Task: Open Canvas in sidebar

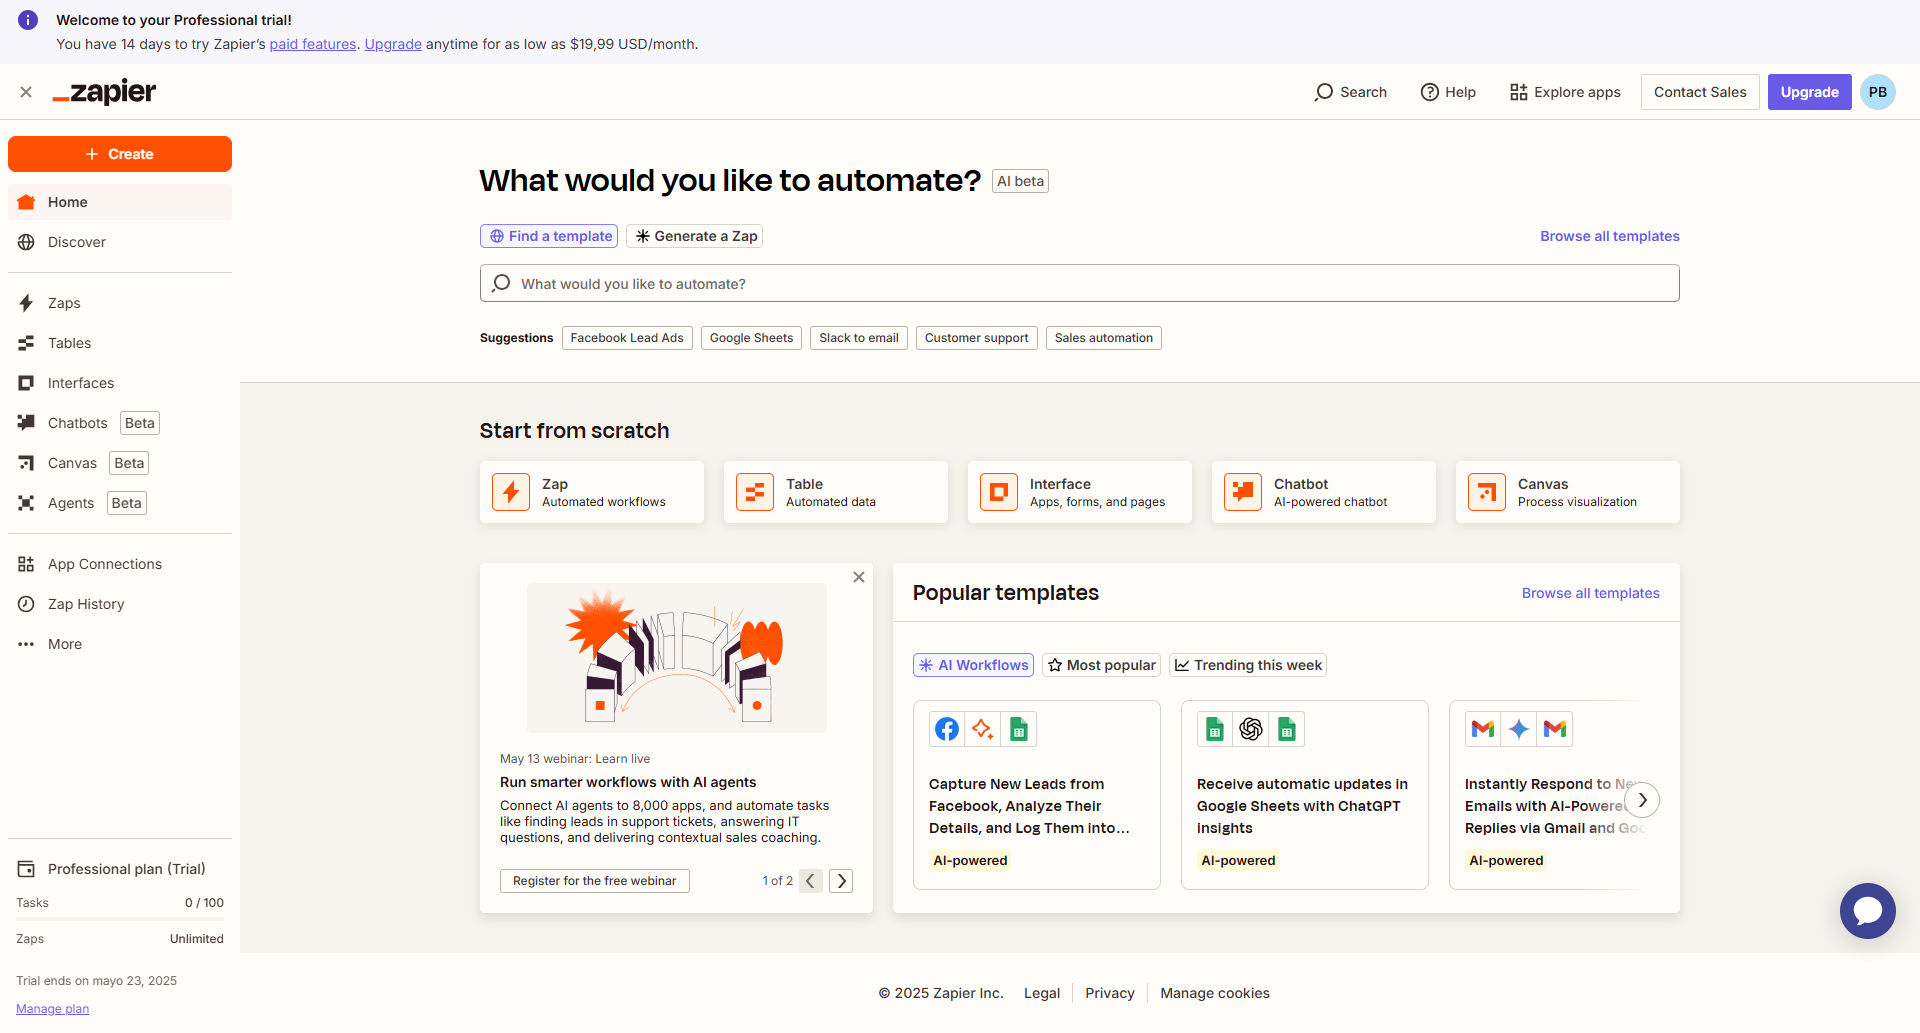Action: pyautogui.click(x=120, y=463)
